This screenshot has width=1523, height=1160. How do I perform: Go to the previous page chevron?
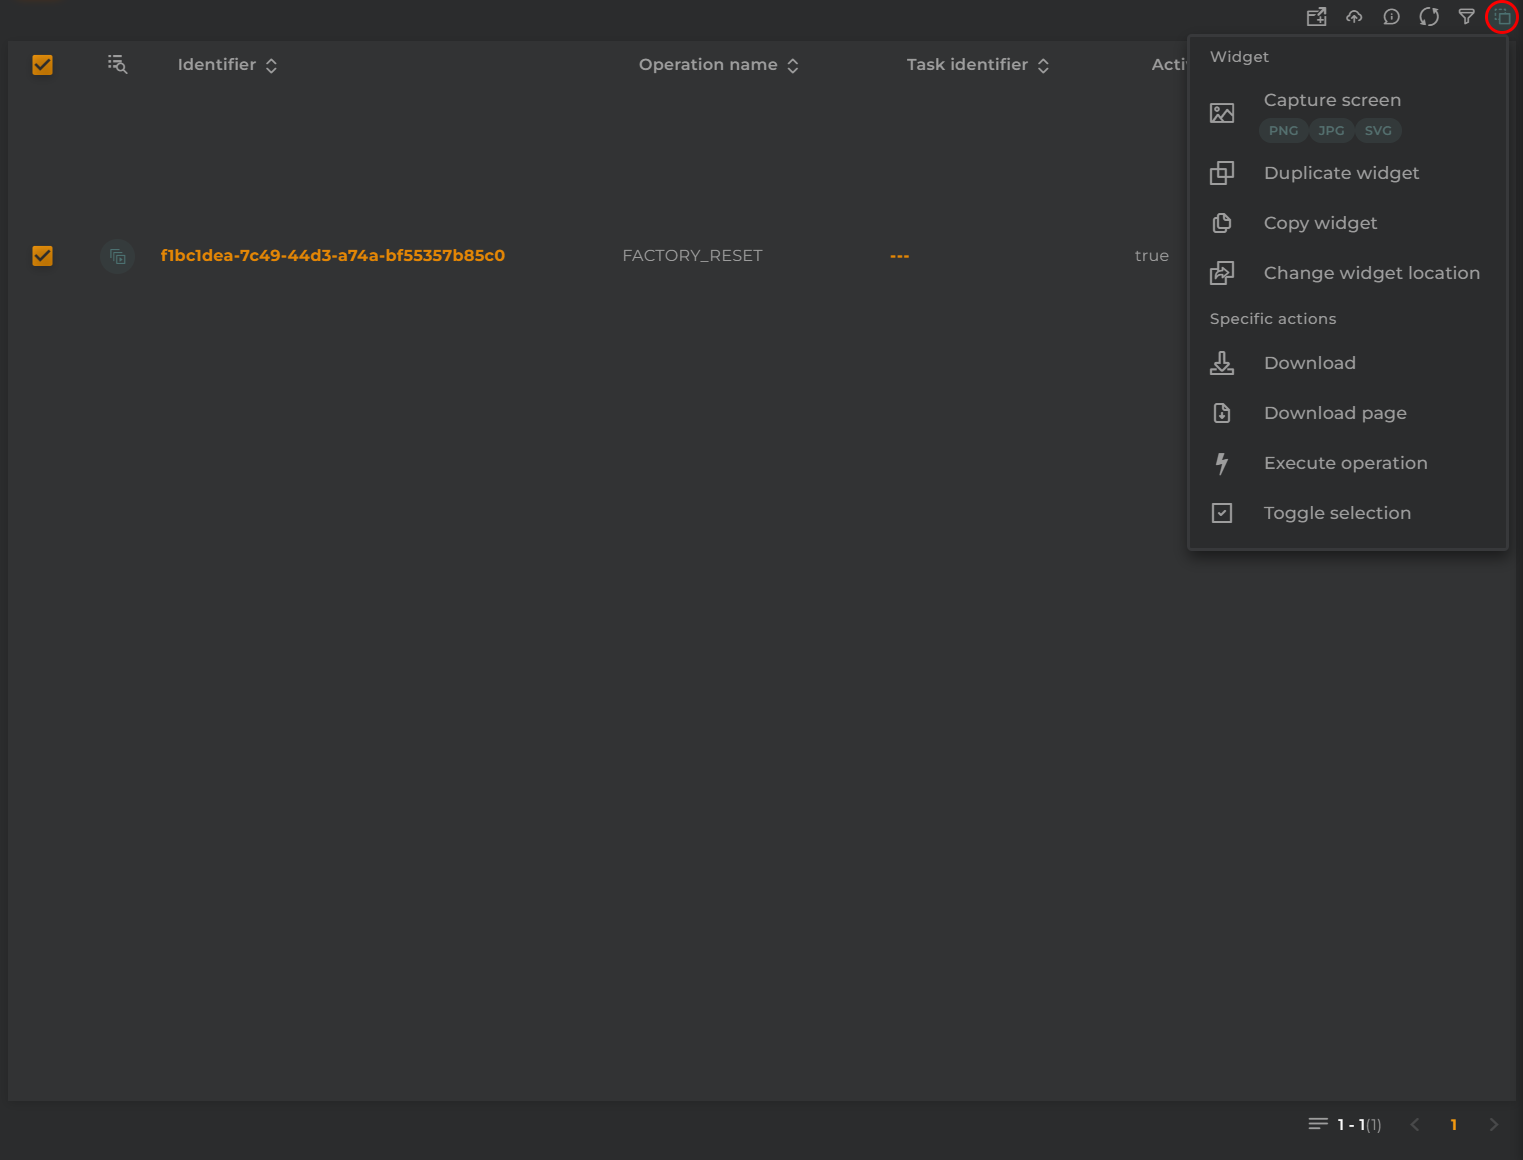coord(1415,1125)
